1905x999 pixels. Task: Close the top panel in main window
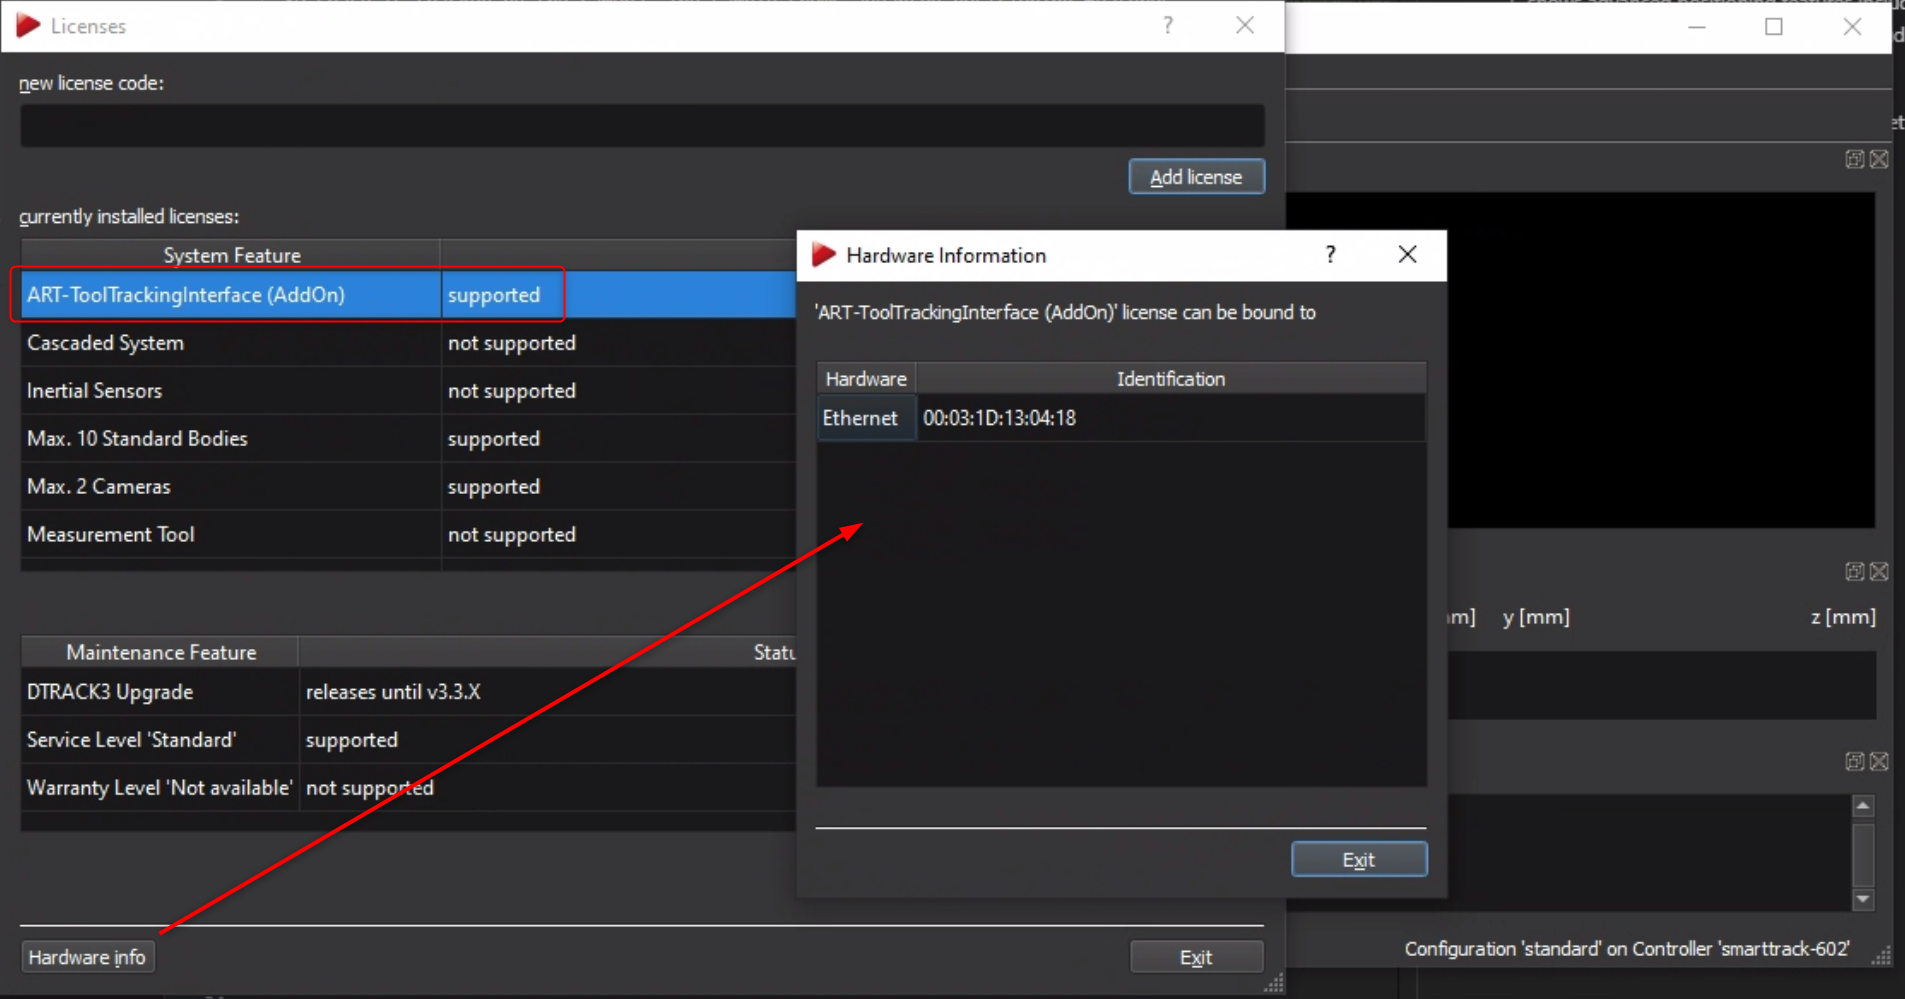[x=1879, y=159]
